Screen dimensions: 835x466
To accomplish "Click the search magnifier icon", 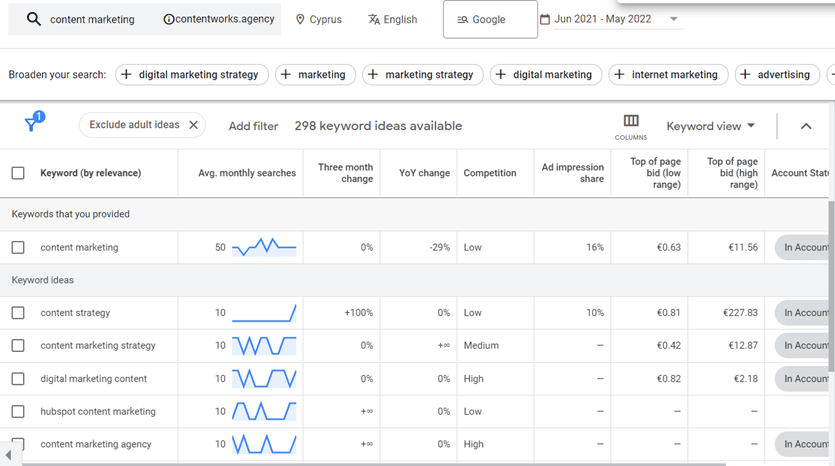I will point(34,19).
